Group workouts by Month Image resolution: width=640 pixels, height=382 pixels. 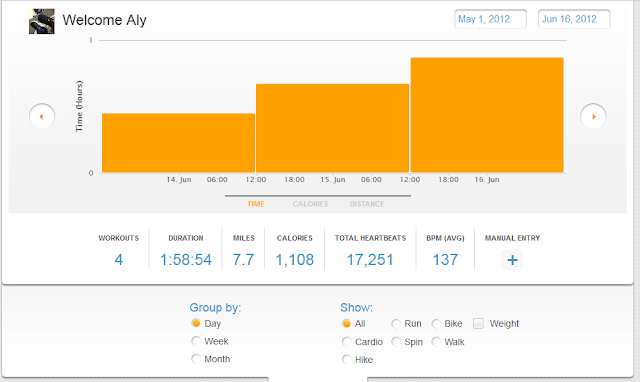pyautogui.click(x=196, y=359)
